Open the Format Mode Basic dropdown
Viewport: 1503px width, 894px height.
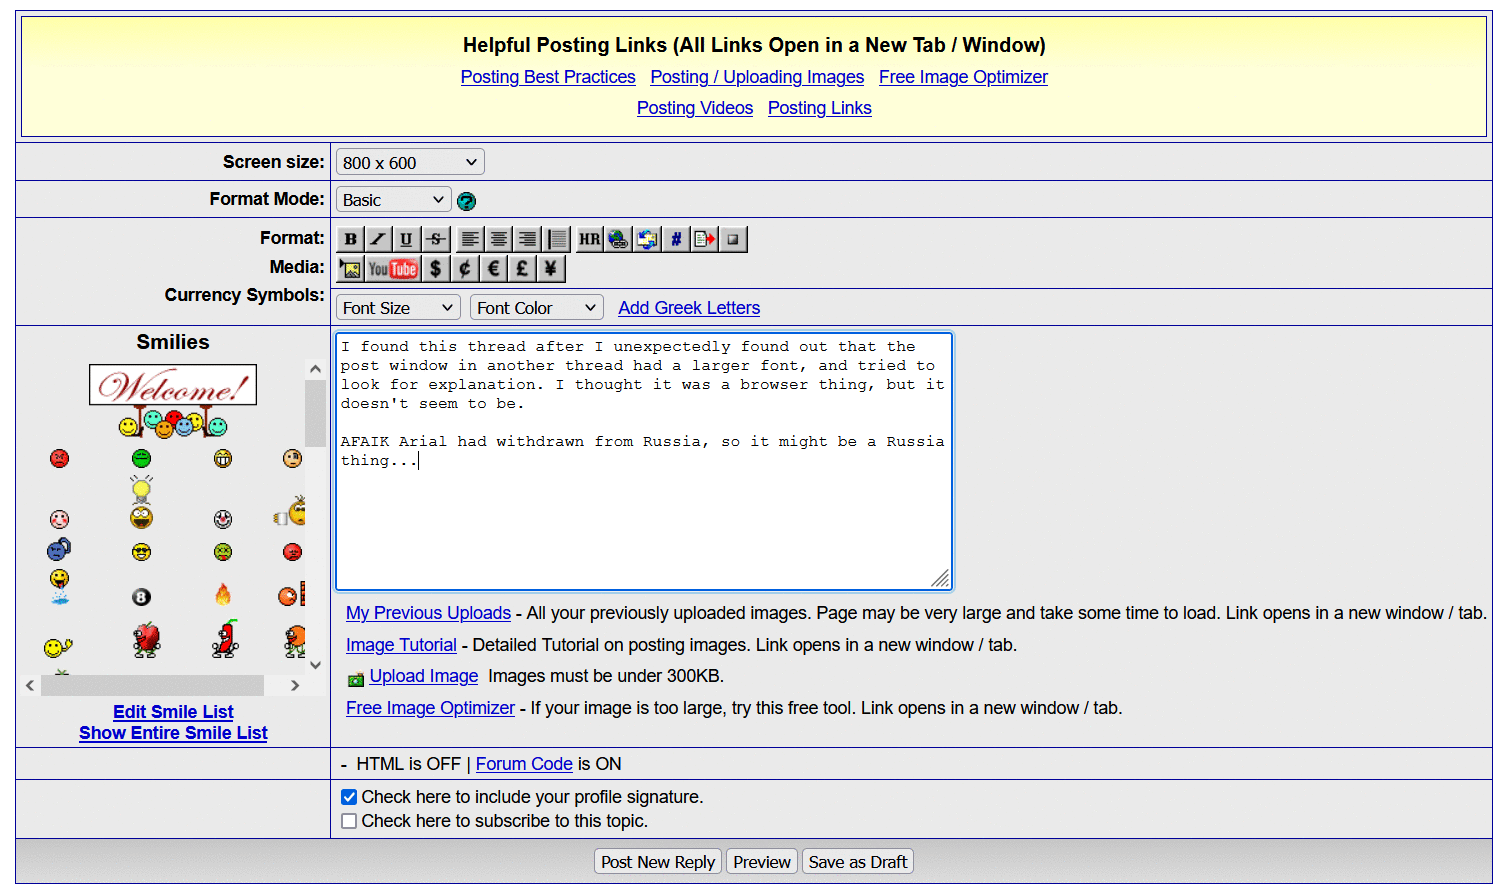click(394, 200)
